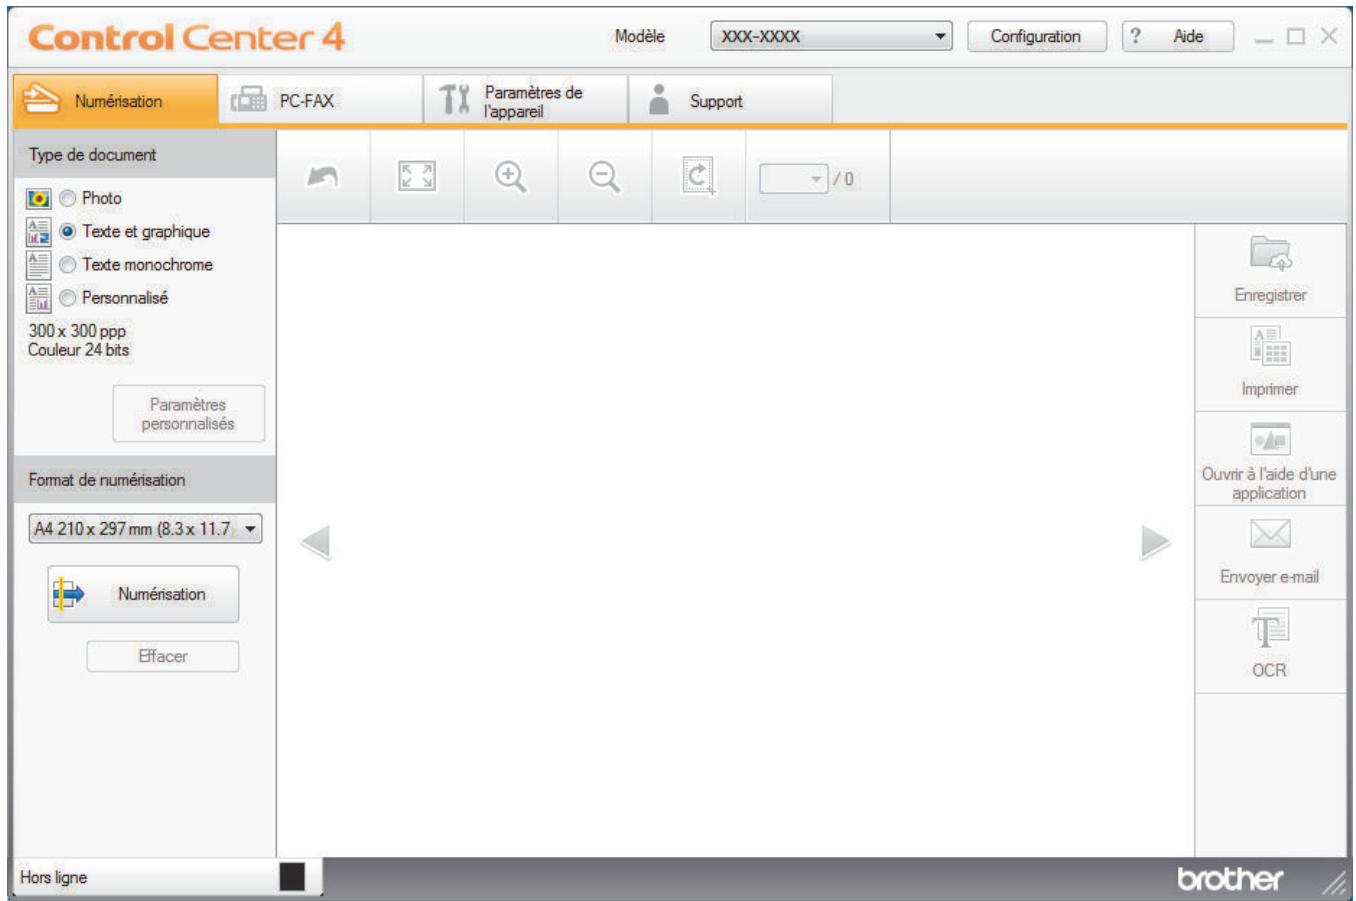The height and width of the screenshot is (901, 1356).
Task: Go to previous page with left arrow
Action: tap(315, 542)
